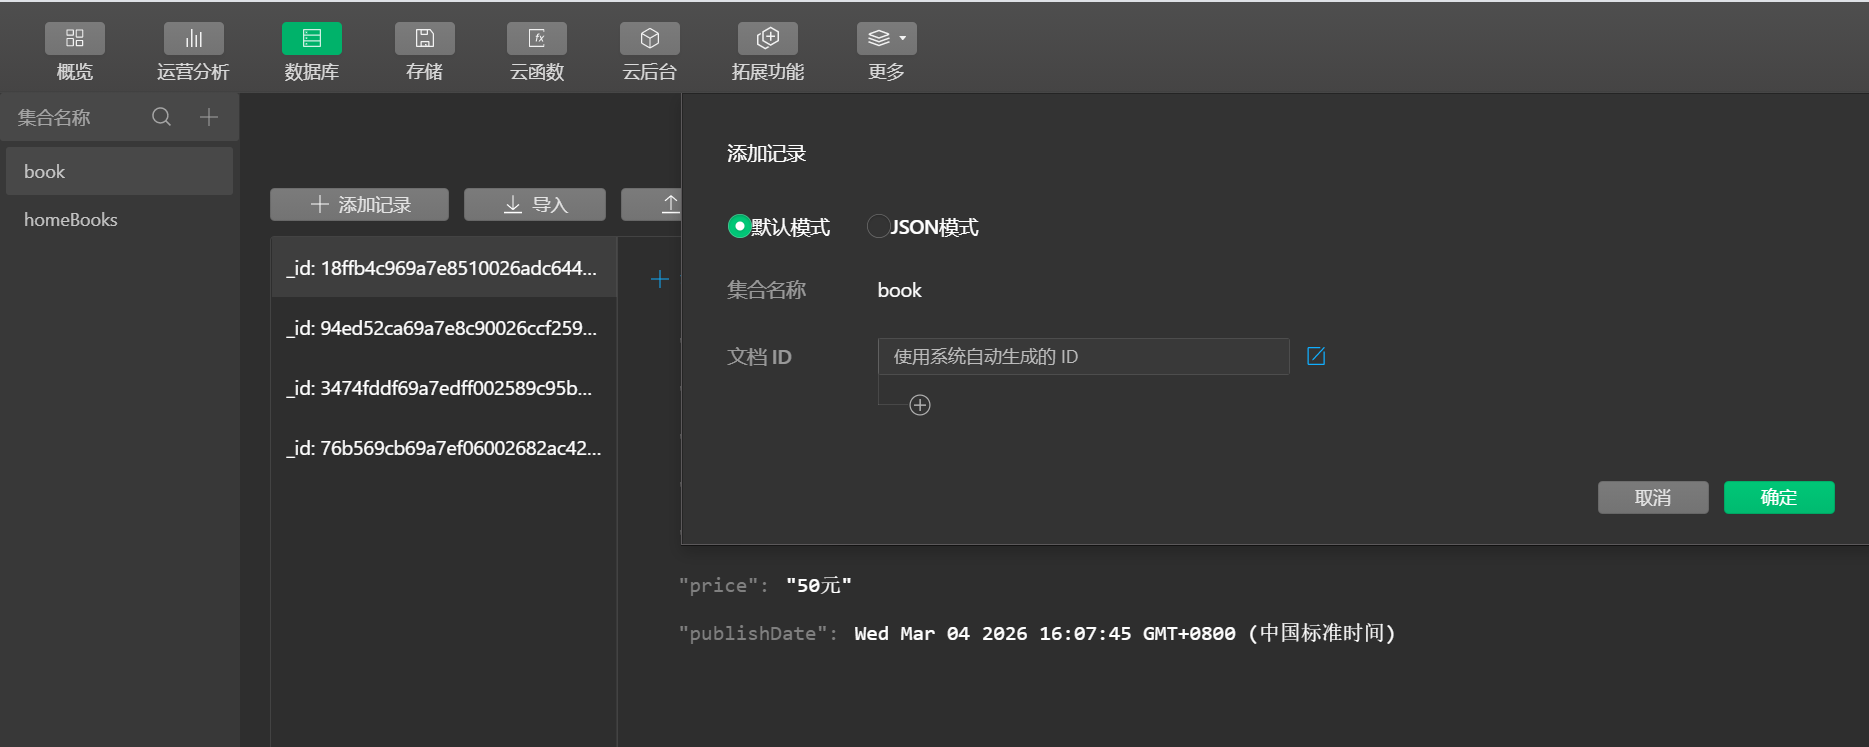Click the blue plus add-field icon
Screen dimensions: 1869x747
coord(660,279)
